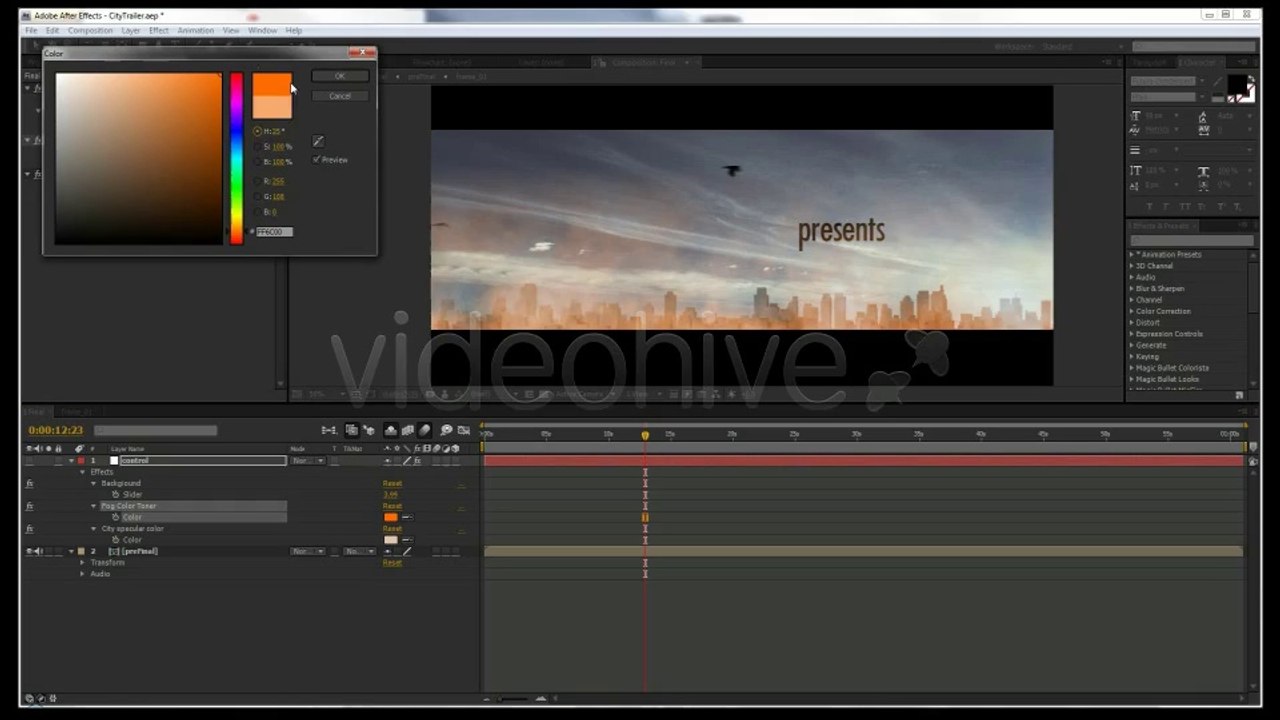The image size is (1280, 720).
Task: Toggle the Fog Color Toner Color stopwatch
Action: pyautogui.click(x=116, y=517)
